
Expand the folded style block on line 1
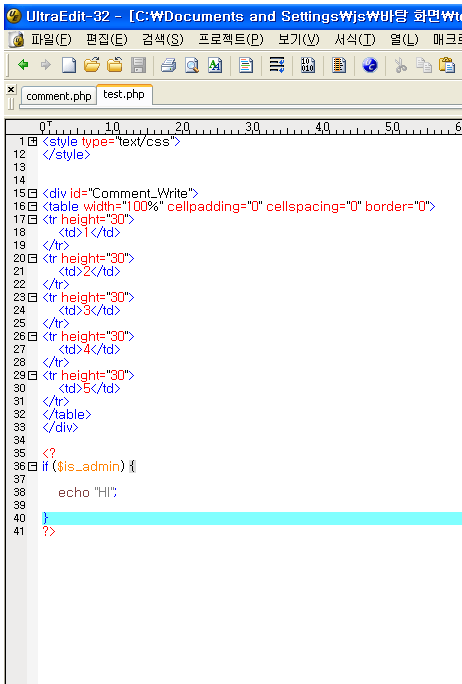(x=32, y=141)
